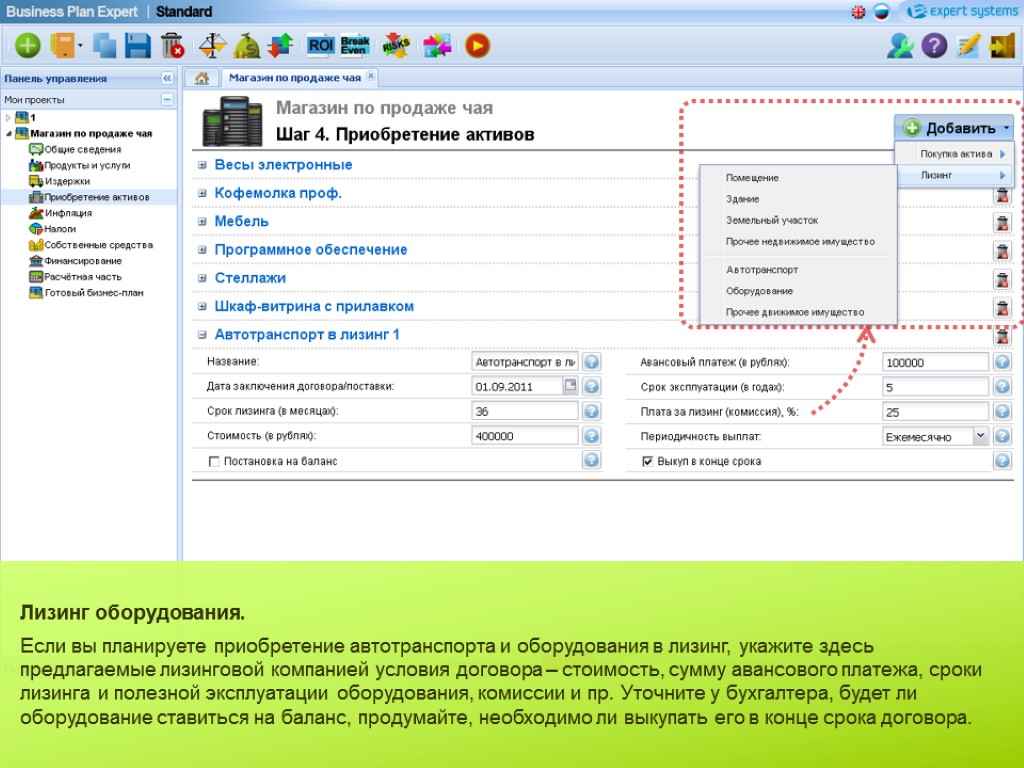
Task: Open Продукты и услуги tree item
Action: 88,165
